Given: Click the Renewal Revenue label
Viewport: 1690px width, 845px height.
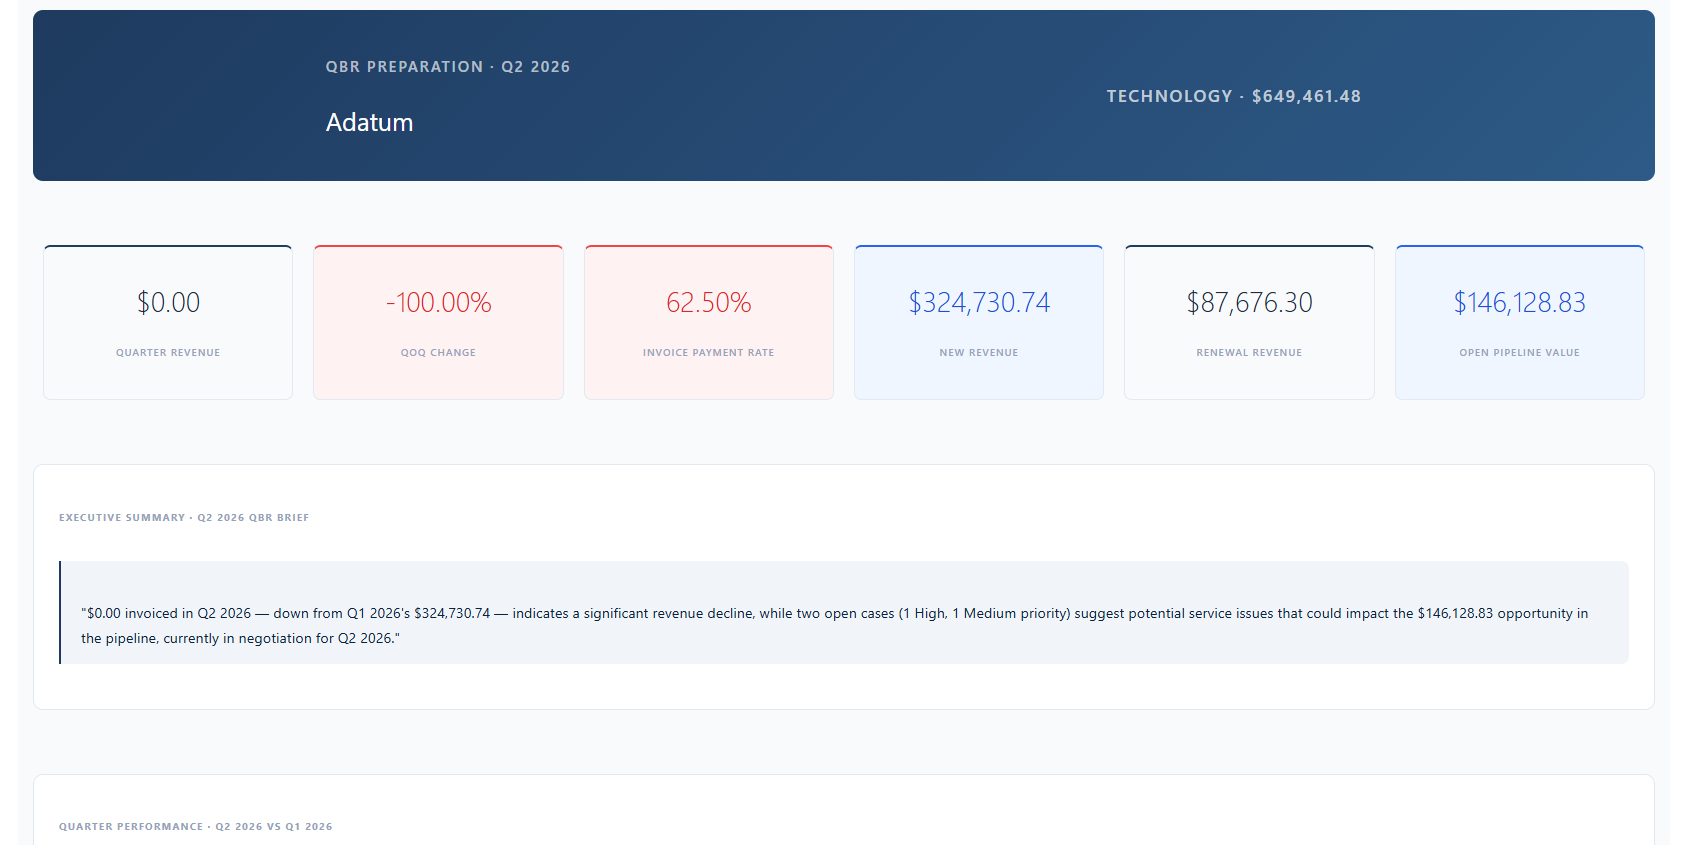Looking at the screenshot, I should point(1249,353).
